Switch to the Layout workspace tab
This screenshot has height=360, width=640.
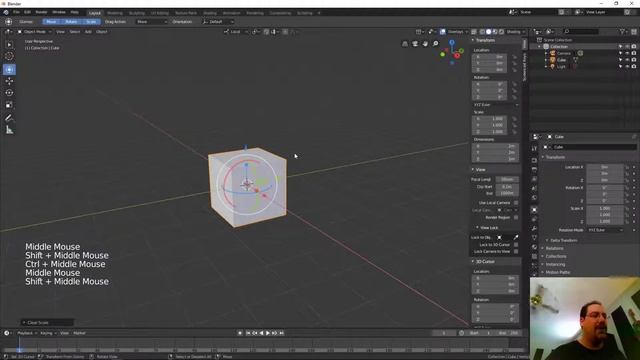pyautogui.click(x=95, y=13)
